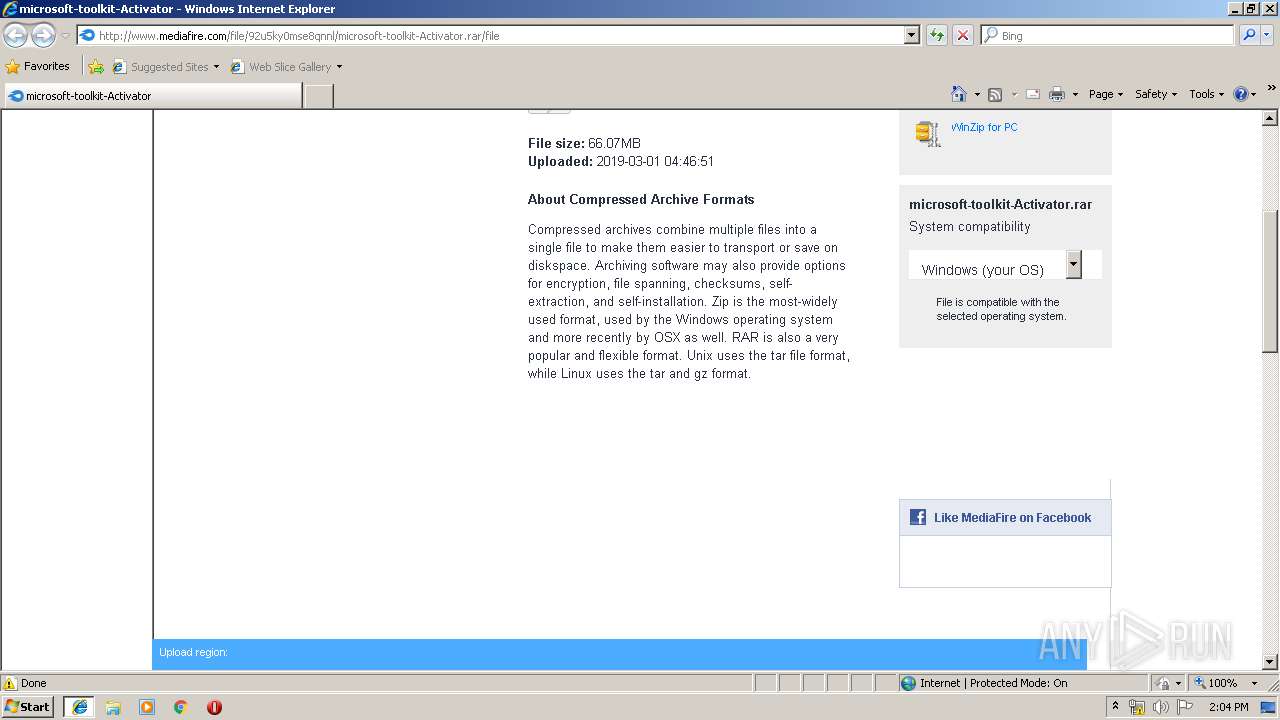Click the Favorites label button
The image size is (1280, 720).
tap(47, 66)
